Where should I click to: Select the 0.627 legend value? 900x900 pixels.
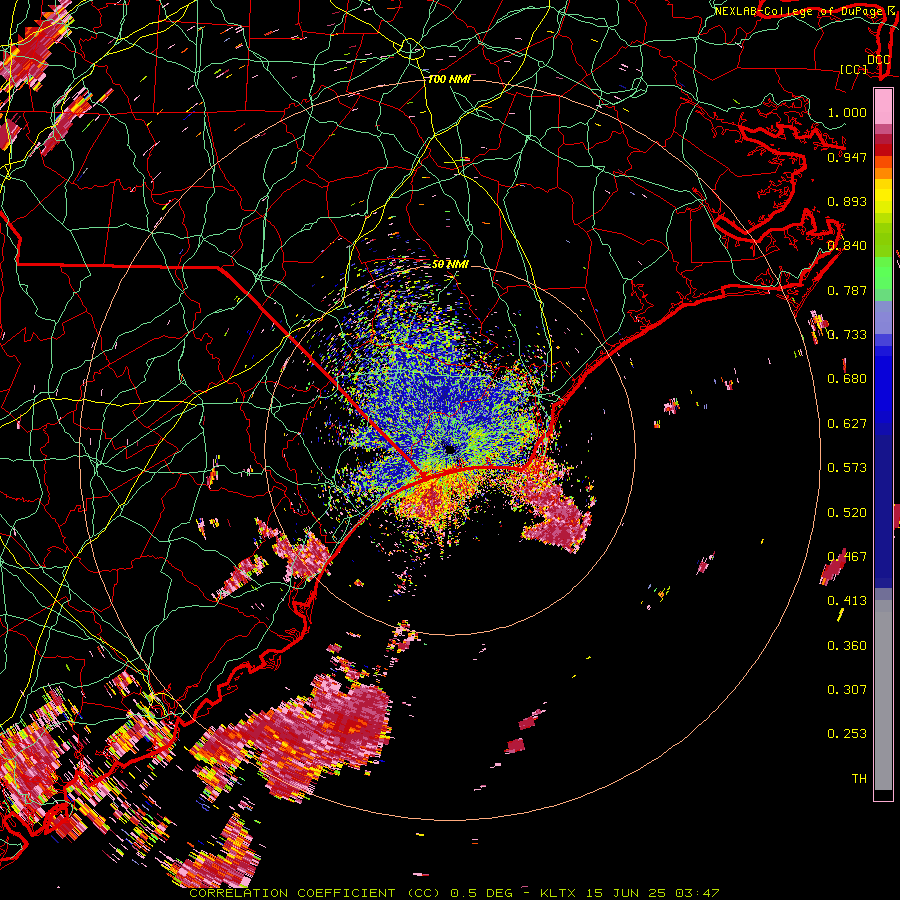(x=847, y=424)
